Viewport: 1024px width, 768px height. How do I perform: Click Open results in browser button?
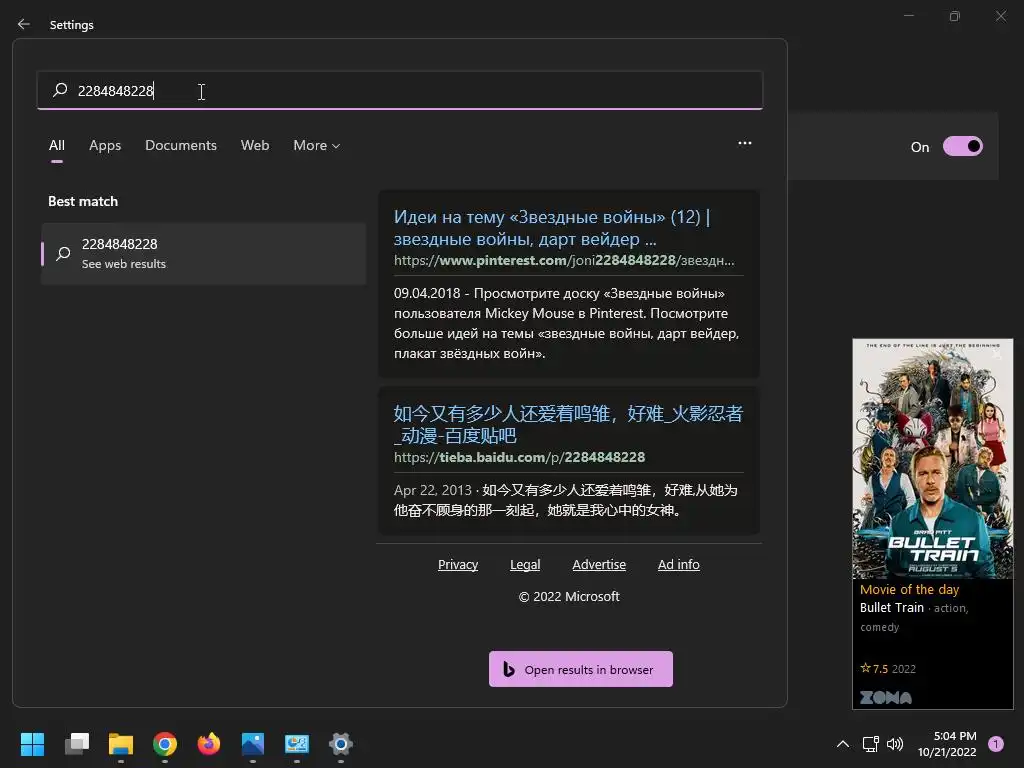pos(581,669)
